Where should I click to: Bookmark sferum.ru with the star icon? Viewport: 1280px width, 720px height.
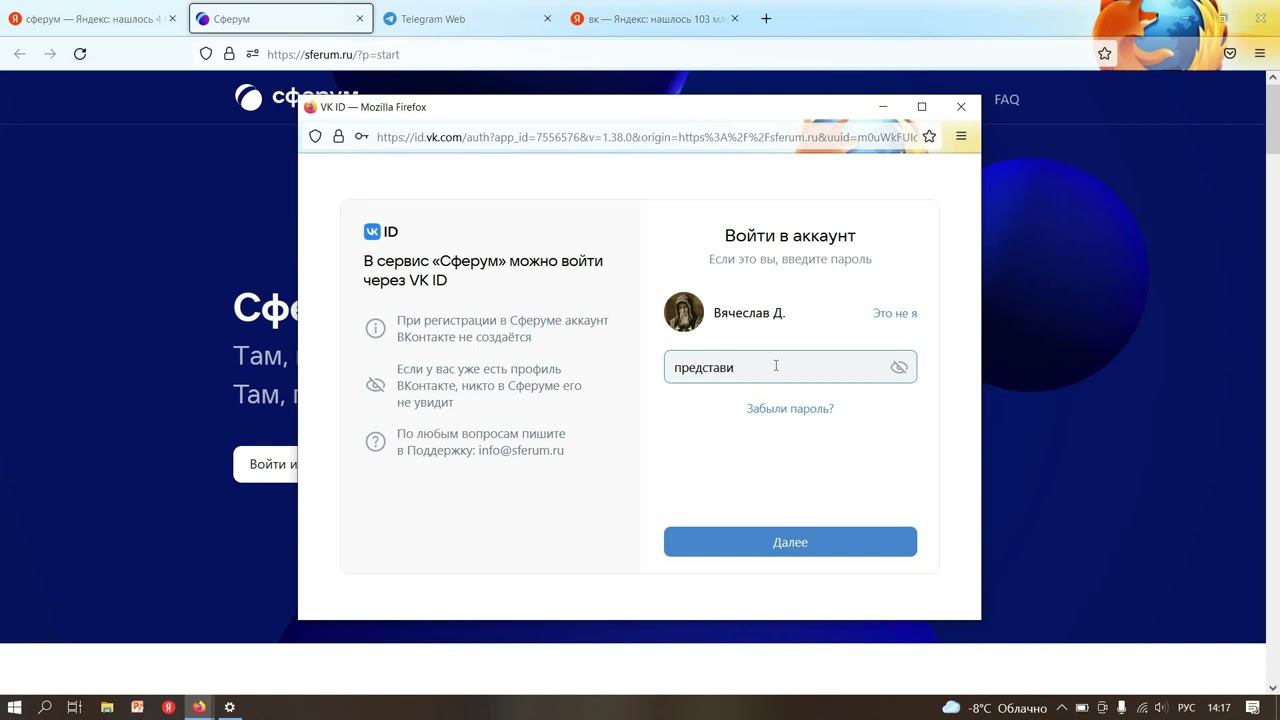(x=1104, y=54)
